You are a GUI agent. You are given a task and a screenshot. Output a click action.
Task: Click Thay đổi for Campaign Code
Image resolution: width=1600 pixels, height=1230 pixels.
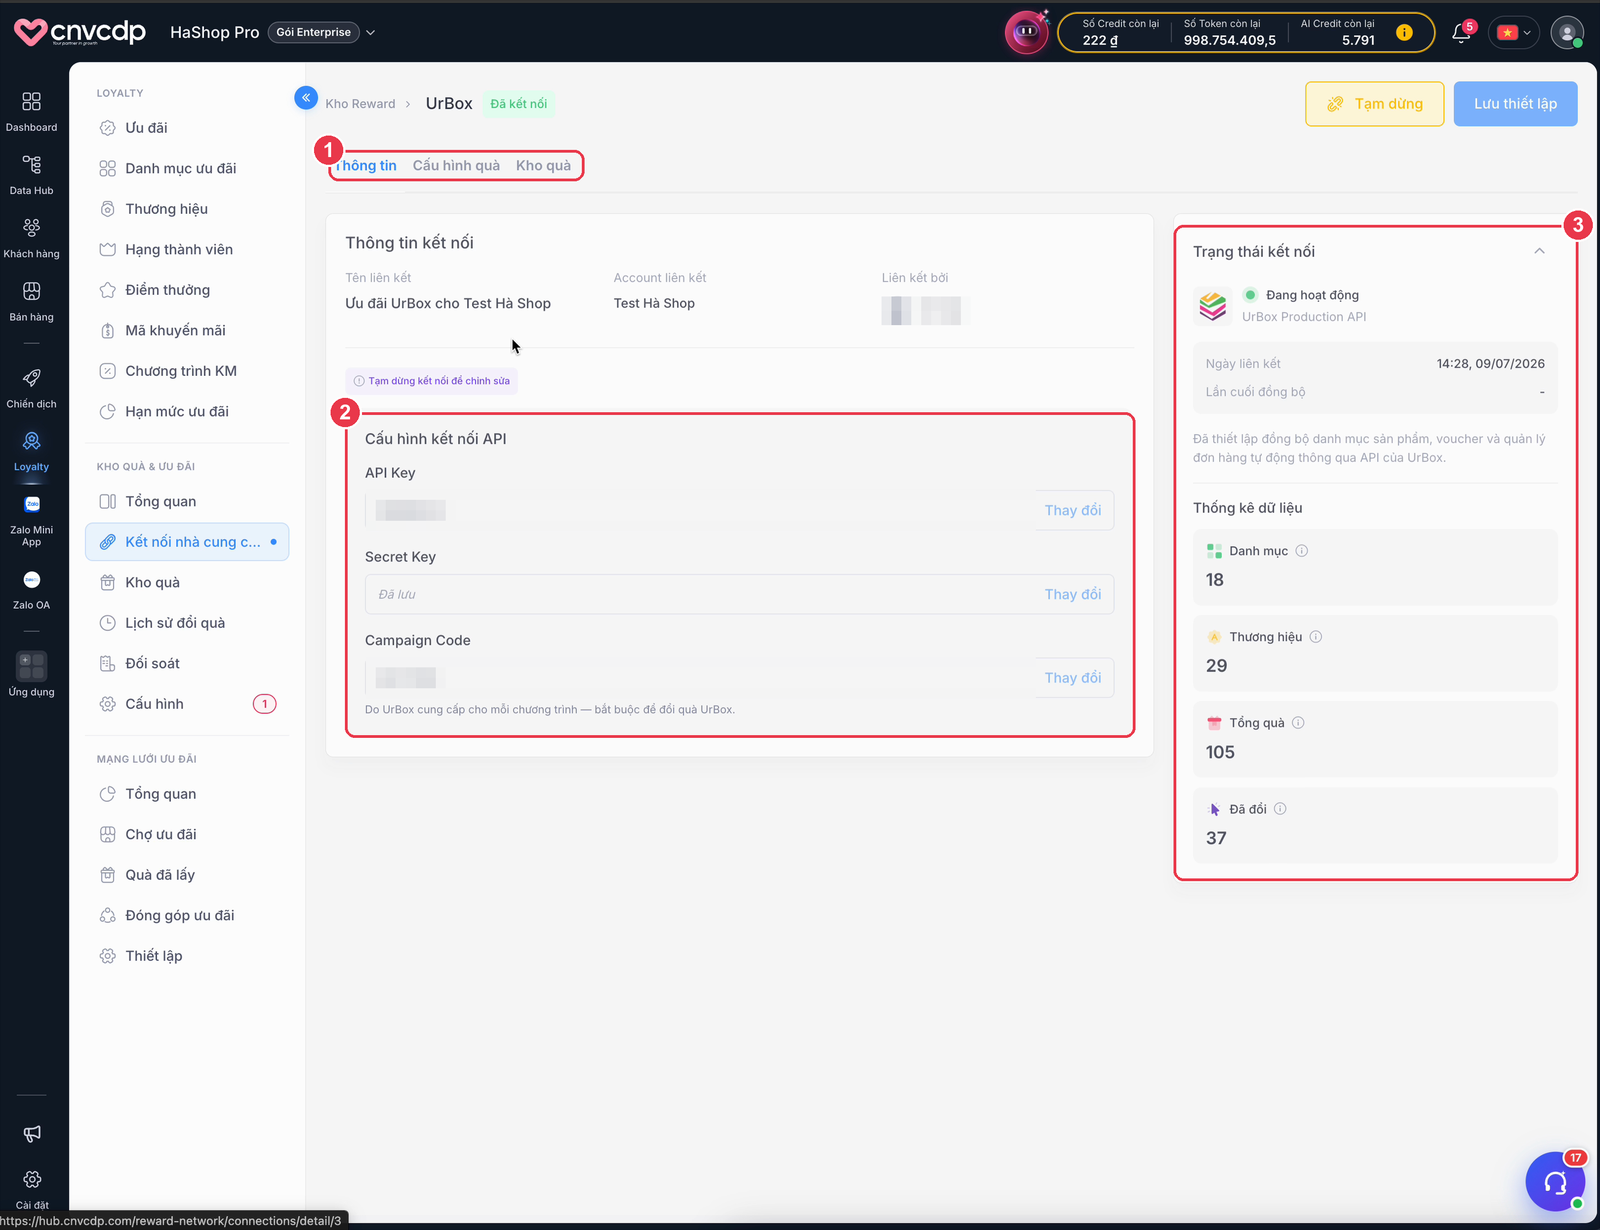1073,678
